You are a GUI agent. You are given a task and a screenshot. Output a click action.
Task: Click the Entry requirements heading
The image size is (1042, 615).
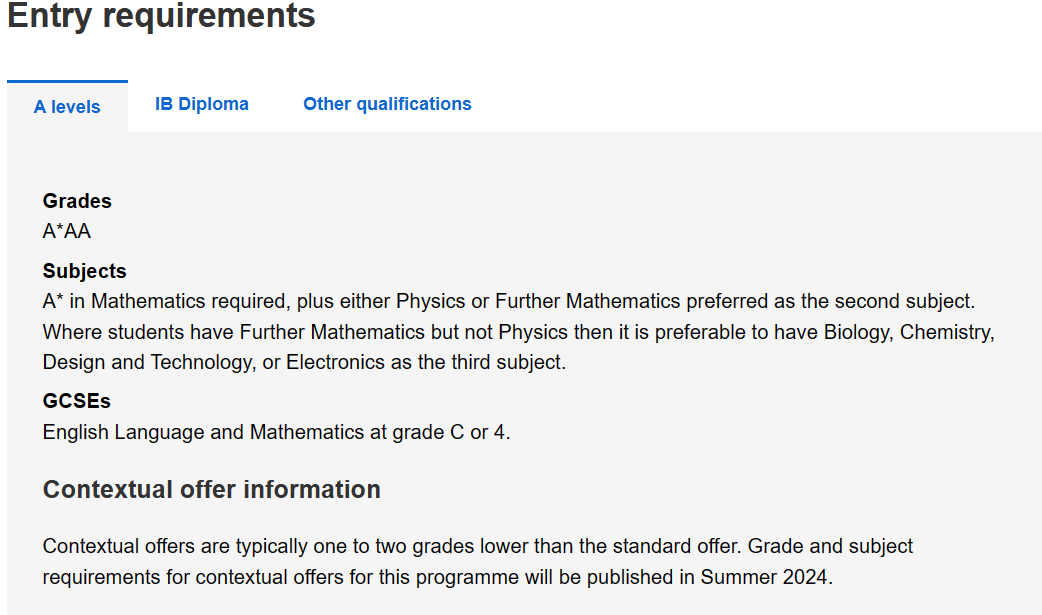(161, 15)
